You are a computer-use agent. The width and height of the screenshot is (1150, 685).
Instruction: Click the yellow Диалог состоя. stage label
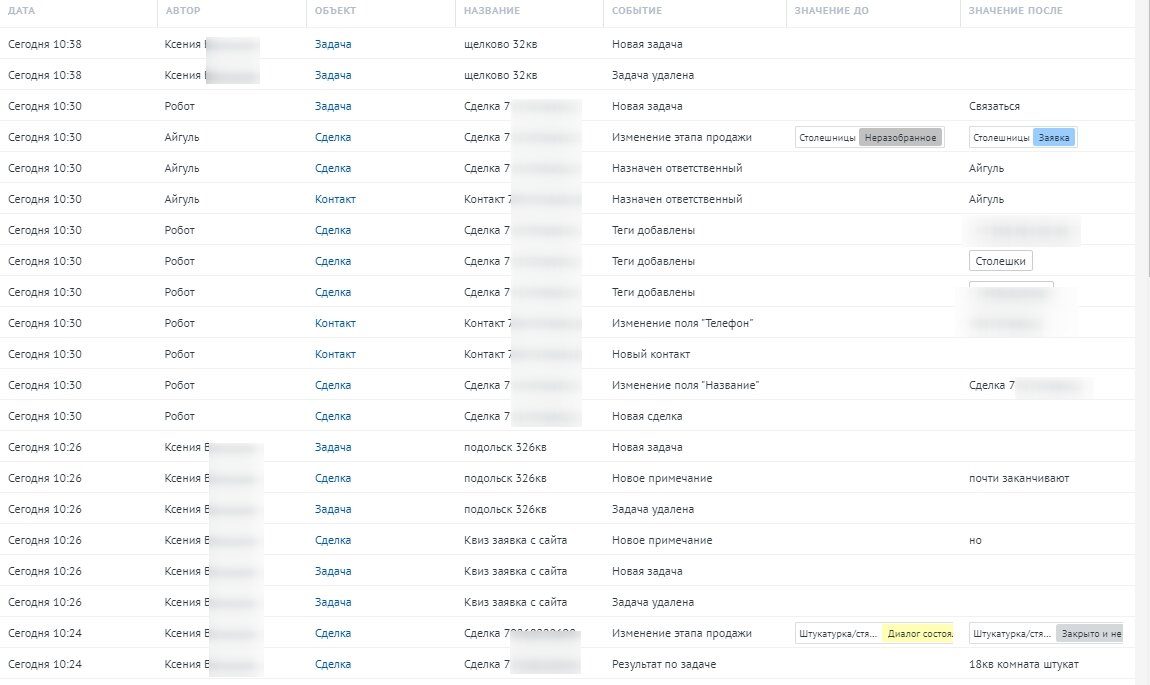click(x=920, y=634)
